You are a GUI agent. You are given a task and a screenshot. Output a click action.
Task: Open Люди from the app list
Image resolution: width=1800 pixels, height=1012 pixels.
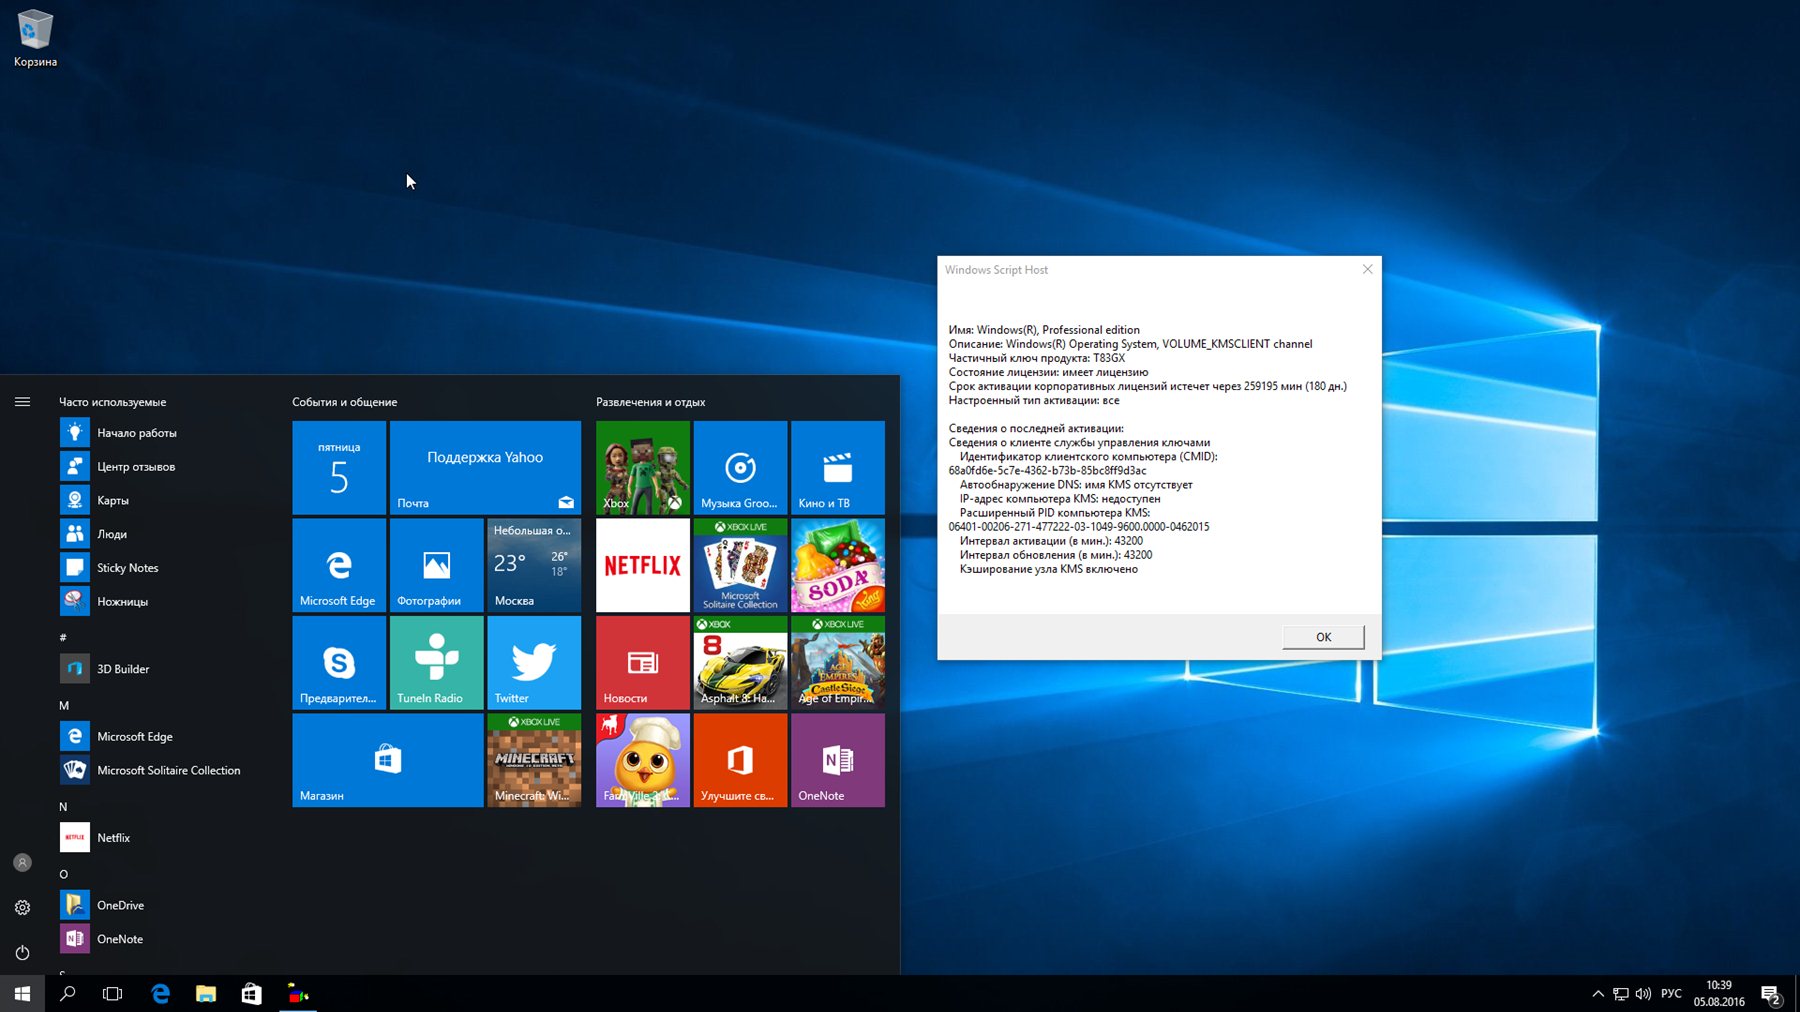pos(160,534)
